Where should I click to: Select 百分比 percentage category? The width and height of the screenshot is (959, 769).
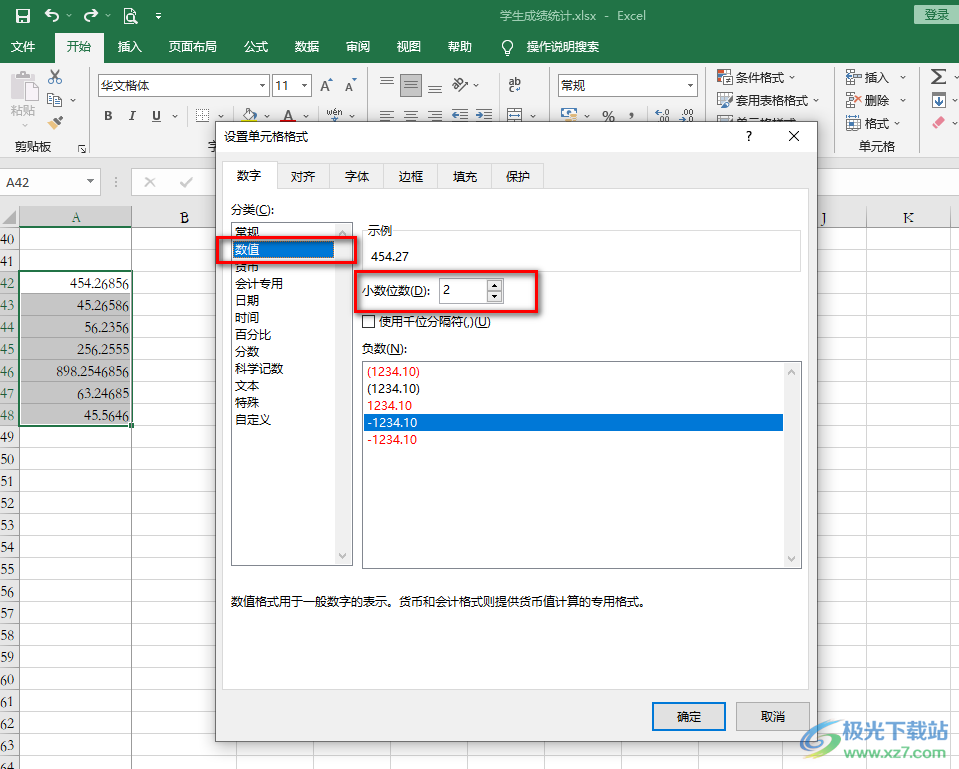click(253, 335)
